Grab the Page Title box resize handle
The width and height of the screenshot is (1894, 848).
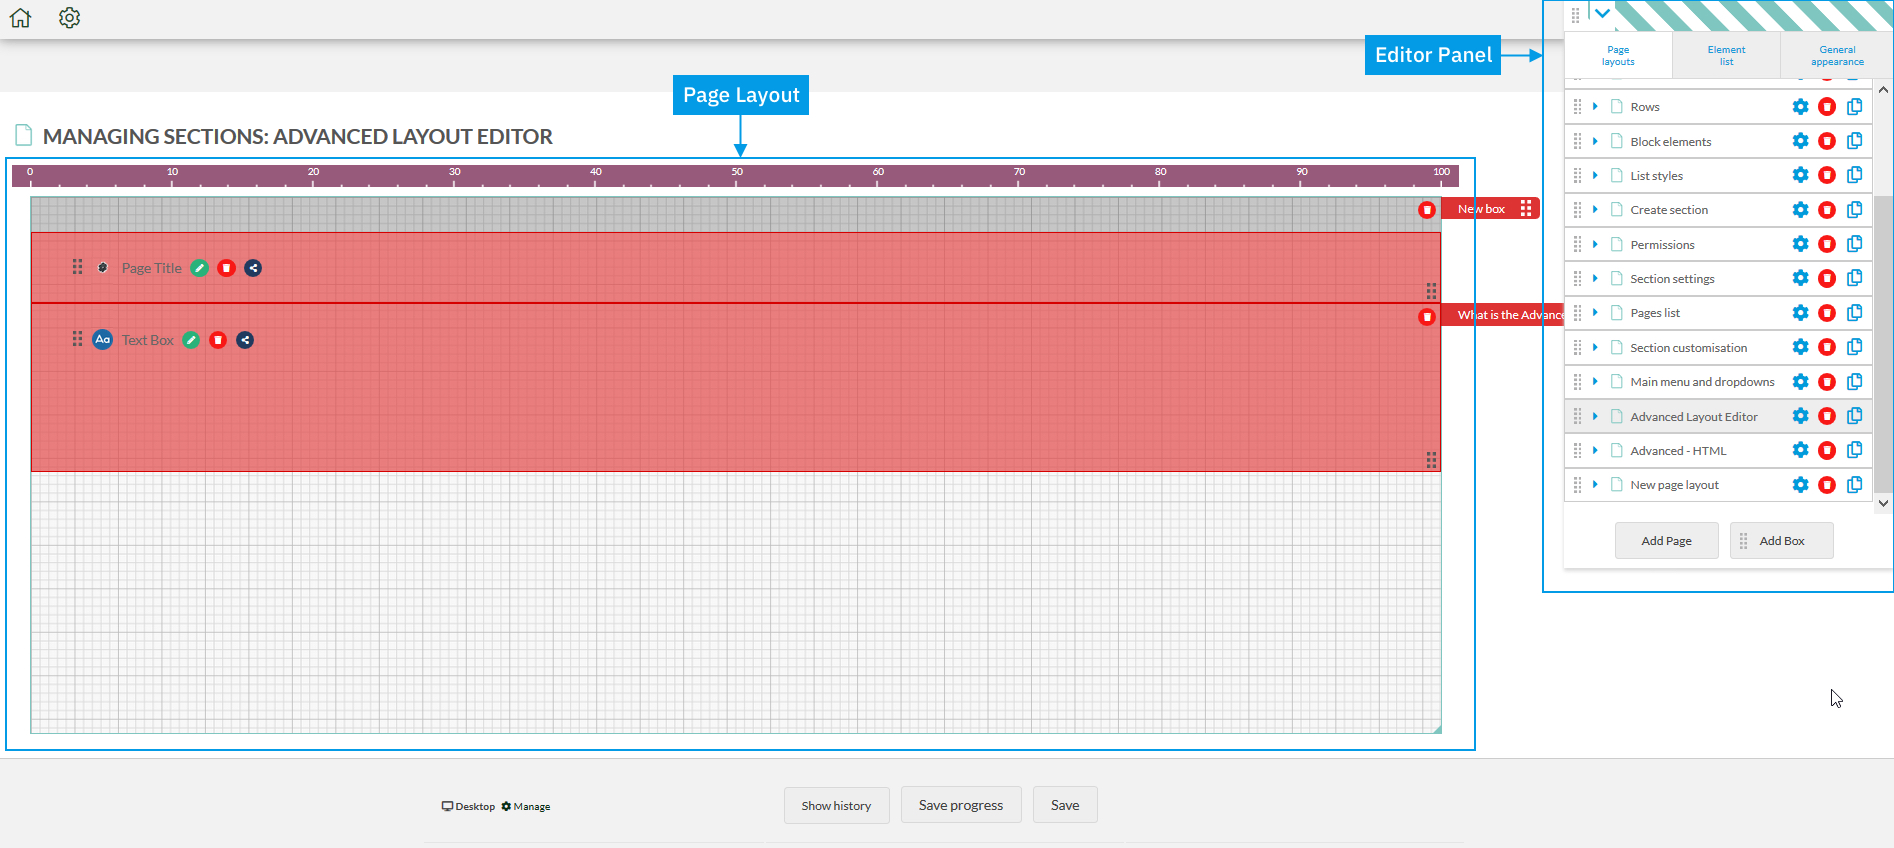1431,291
